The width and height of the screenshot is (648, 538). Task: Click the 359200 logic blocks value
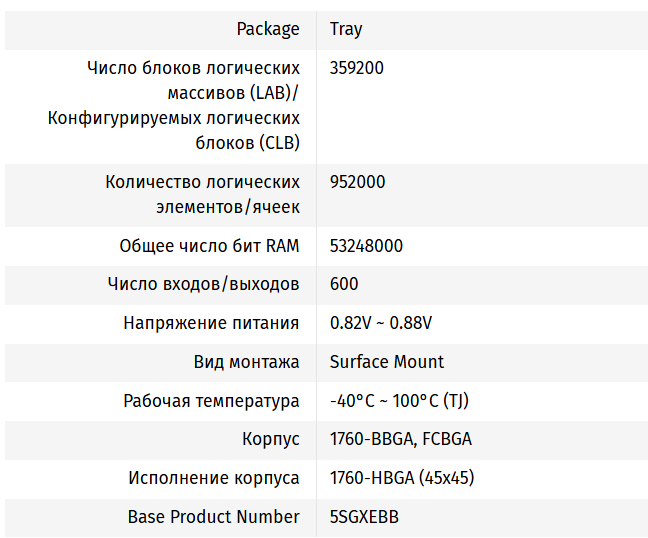click(x=357, y=68)
